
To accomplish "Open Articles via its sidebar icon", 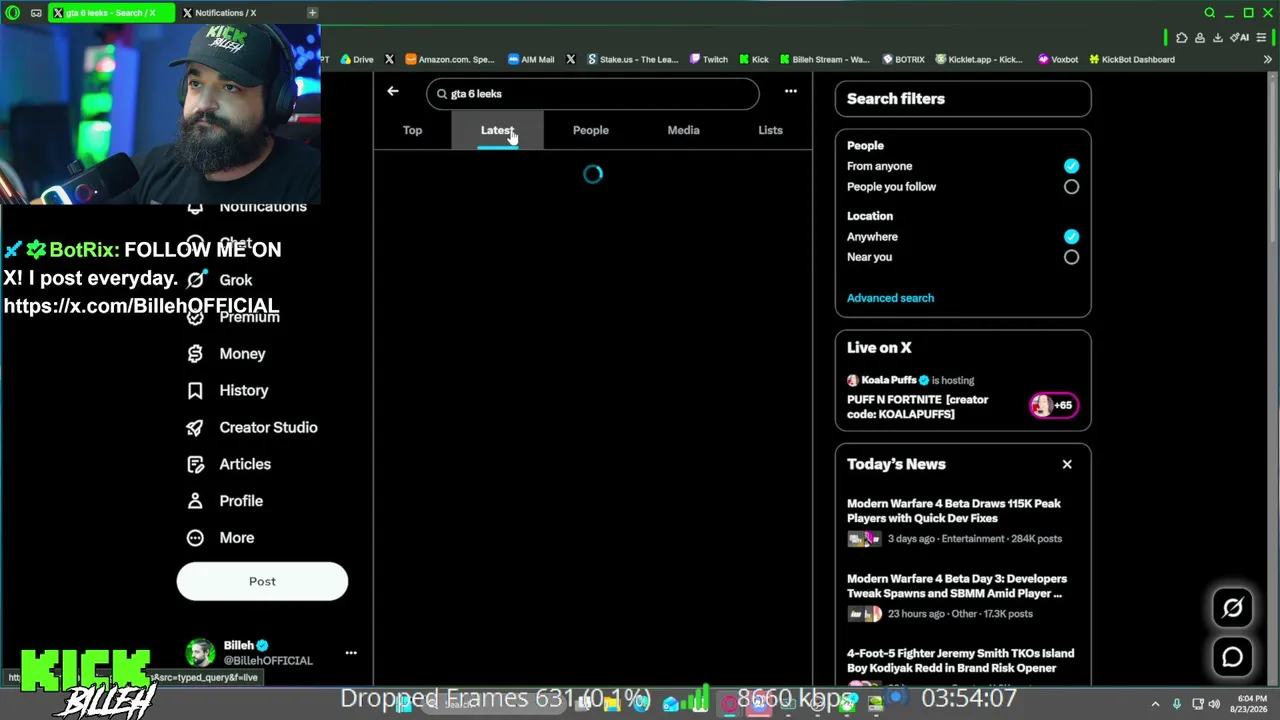I will [x=195, y=464].
